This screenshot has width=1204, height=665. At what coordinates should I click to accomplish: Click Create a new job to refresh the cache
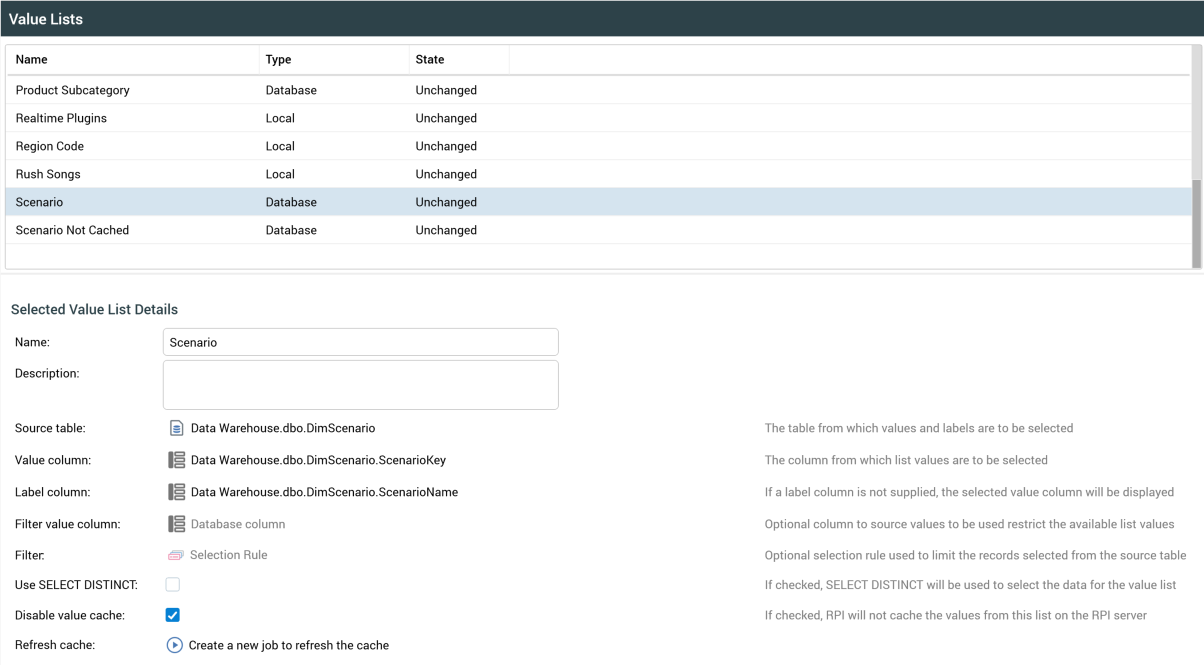coord(289,645)
